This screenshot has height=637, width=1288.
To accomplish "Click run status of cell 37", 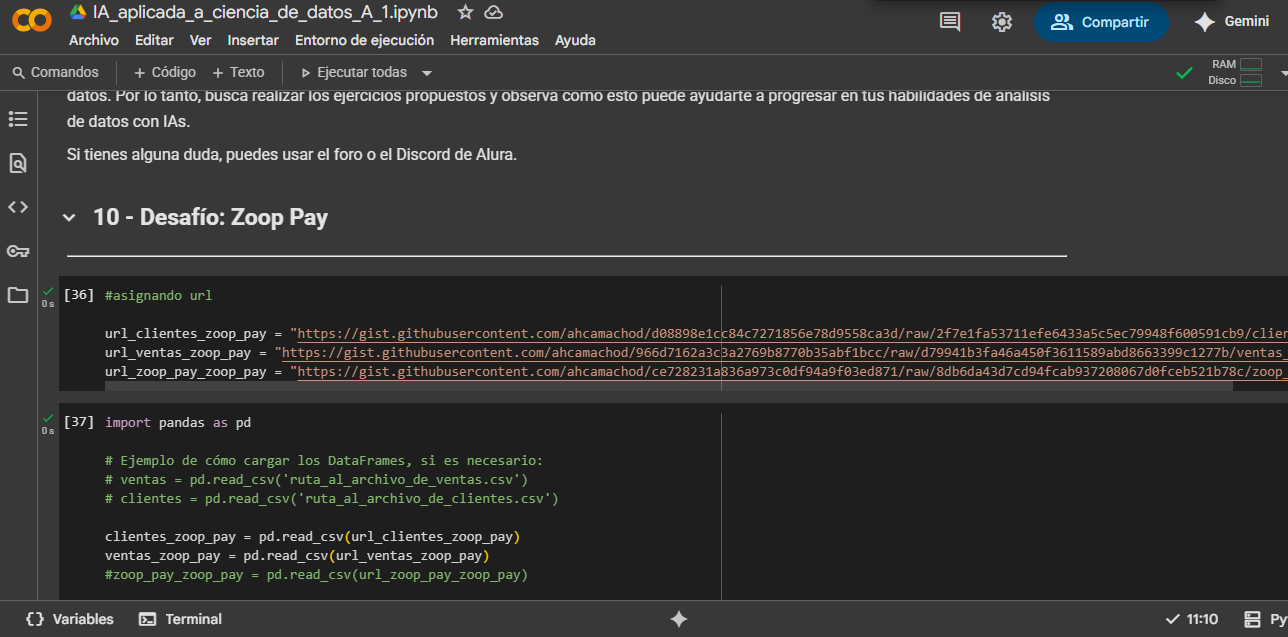I will coord(47,423).
